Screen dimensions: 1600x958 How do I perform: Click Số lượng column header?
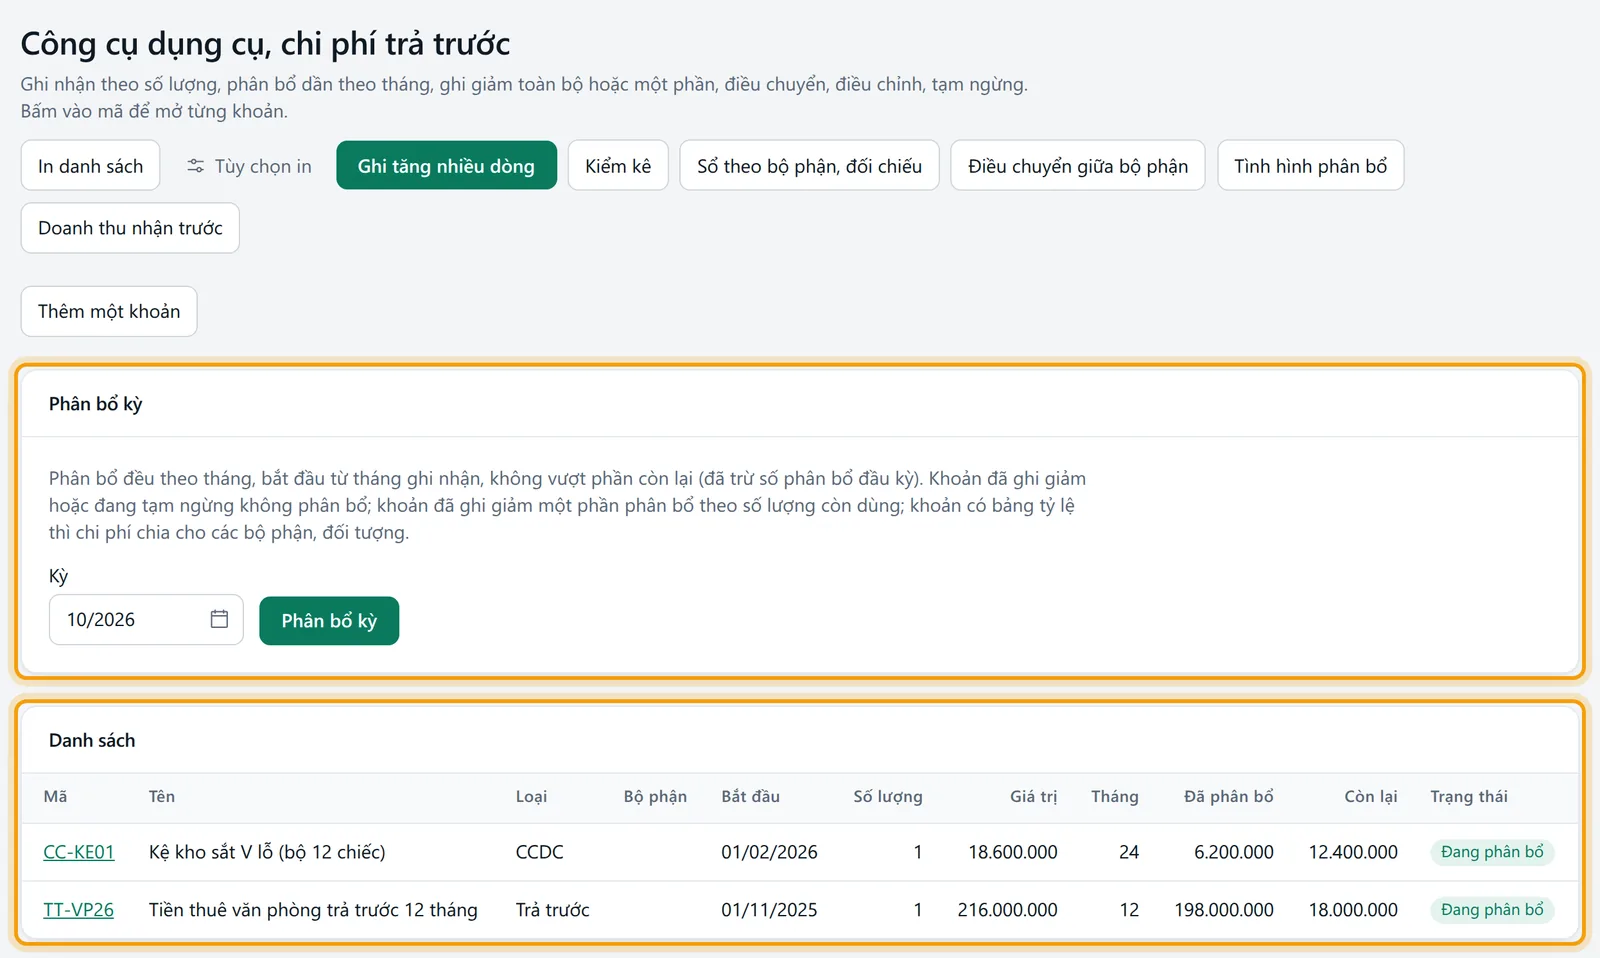point(888,796)
